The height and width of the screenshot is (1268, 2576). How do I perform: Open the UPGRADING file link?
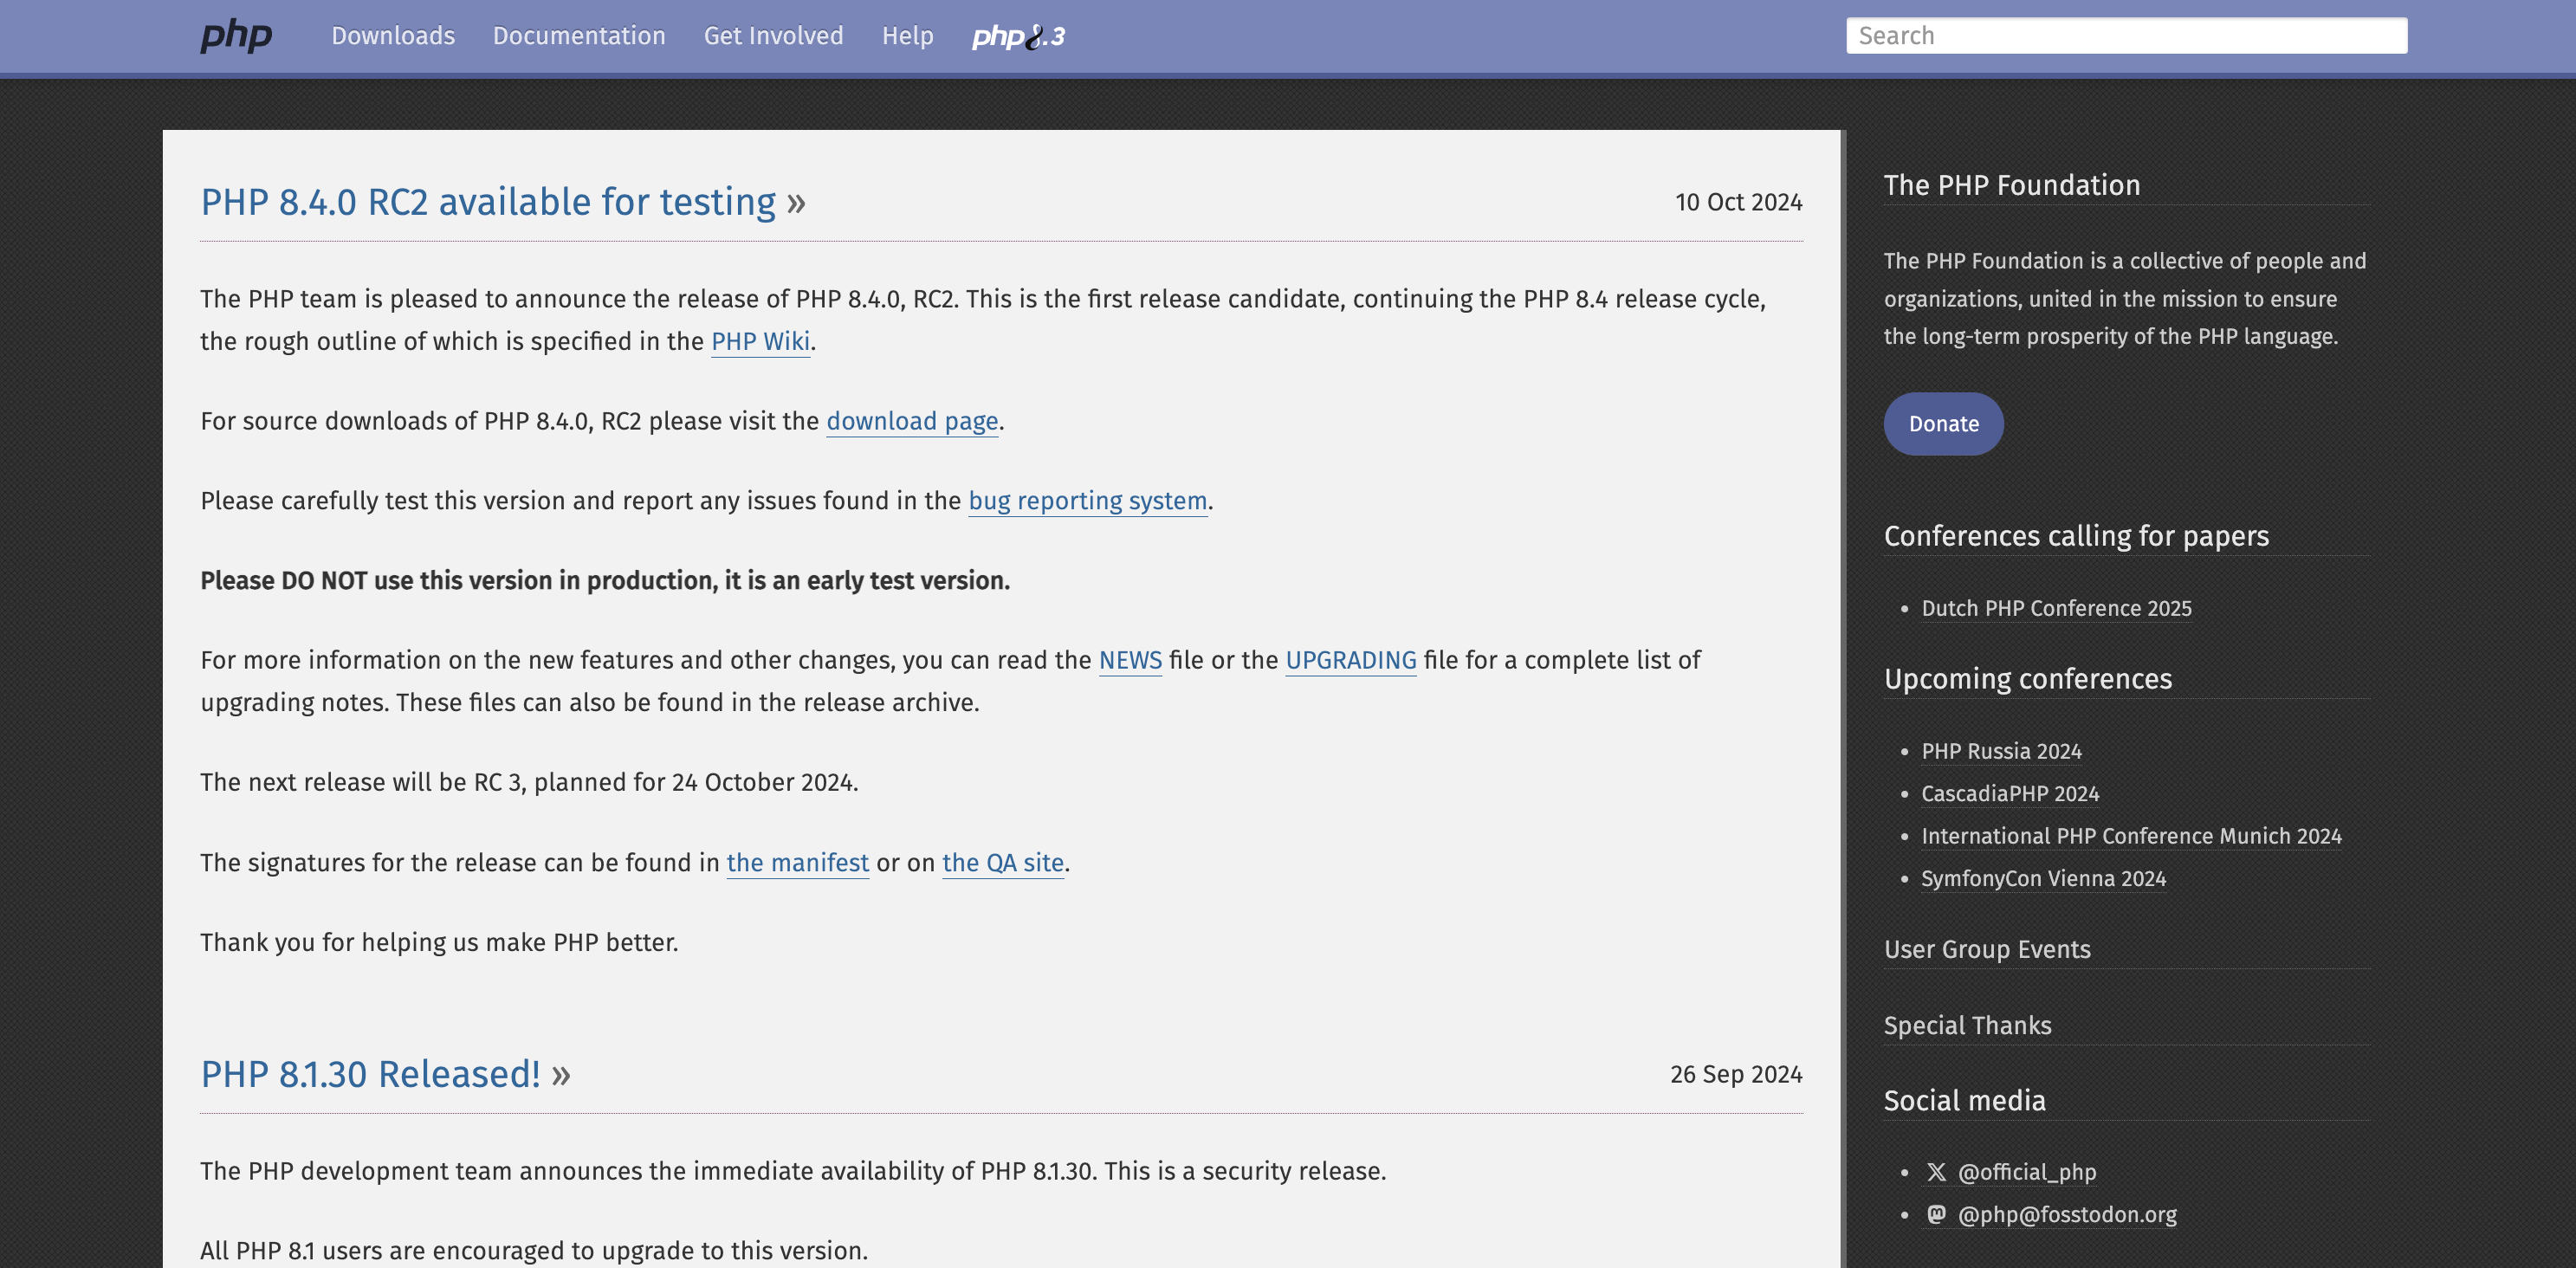1351,661
